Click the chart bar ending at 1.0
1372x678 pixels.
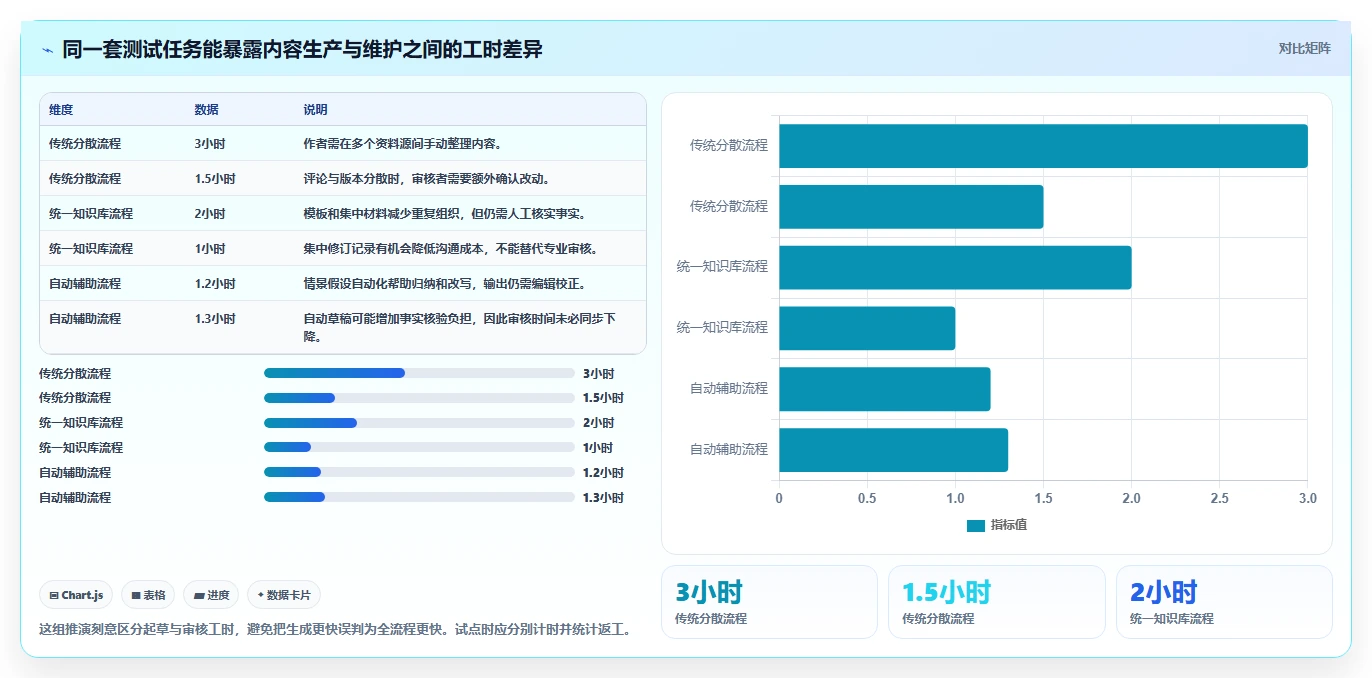tap(867, 328)
